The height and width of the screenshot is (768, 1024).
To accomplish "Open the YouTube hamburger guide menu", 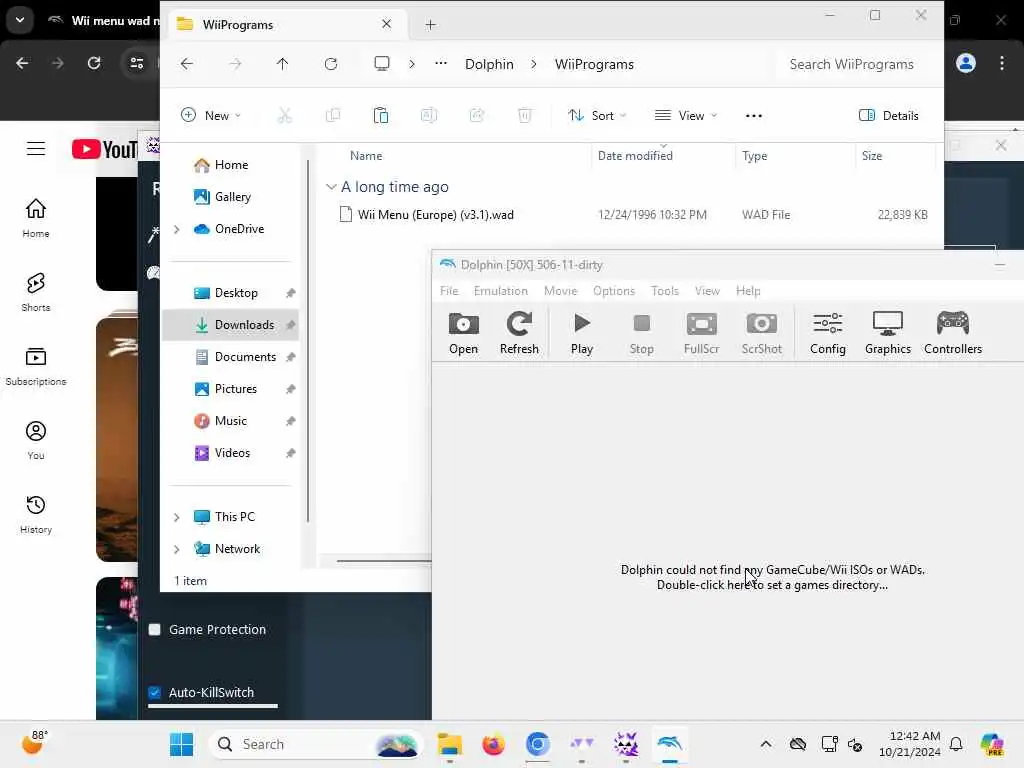I will click(36, 149).
